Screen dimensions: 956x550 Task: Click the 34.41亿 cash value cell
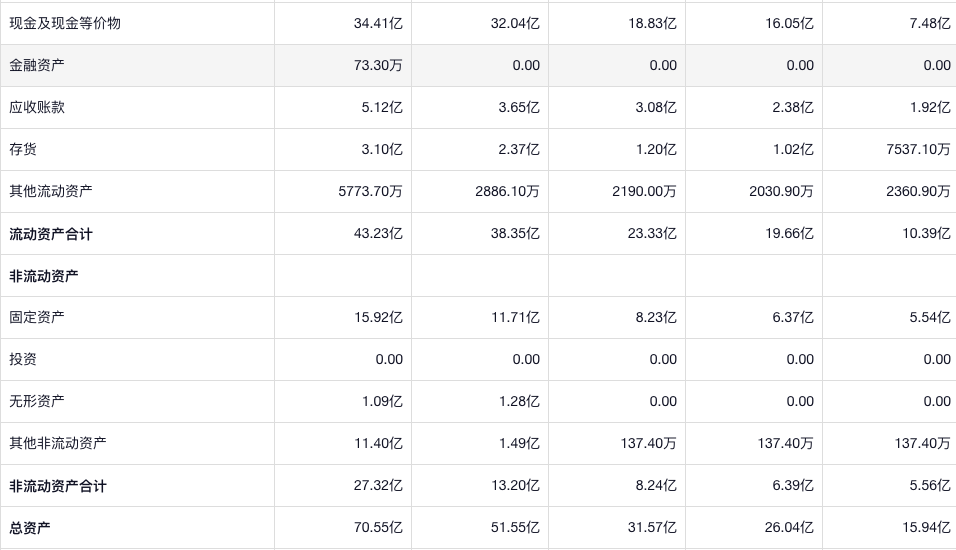pyautogui.click(x=378, y=23)
